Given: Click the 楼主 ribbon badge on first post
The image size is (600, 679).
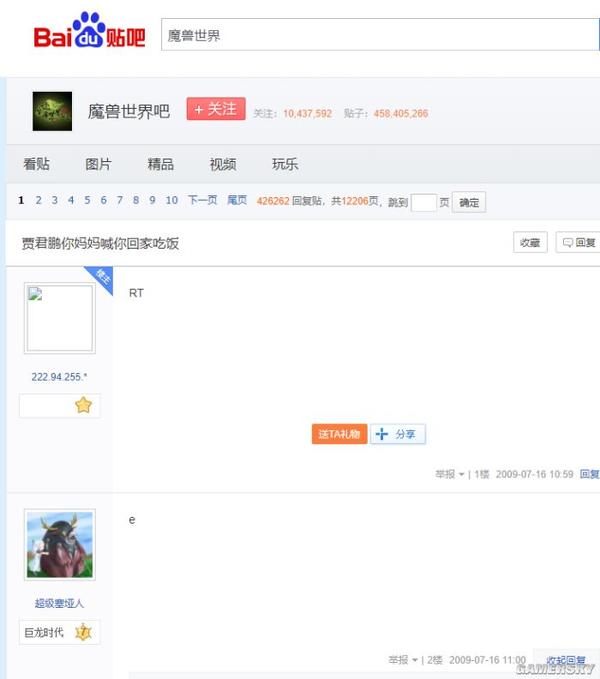Looking at the screenshot, I should [101, 277].
